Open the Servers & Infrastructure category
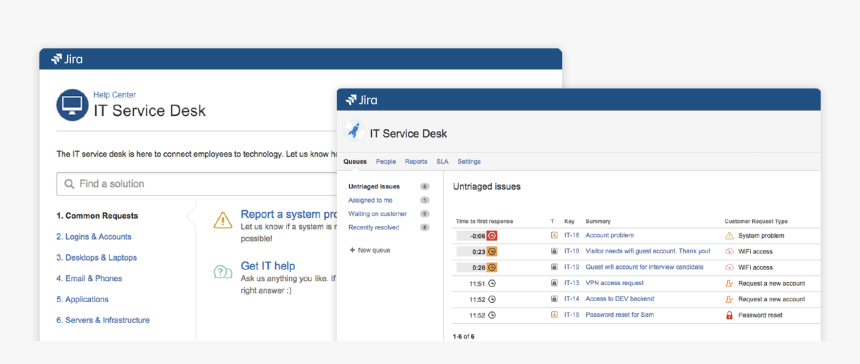 point(103,320)
